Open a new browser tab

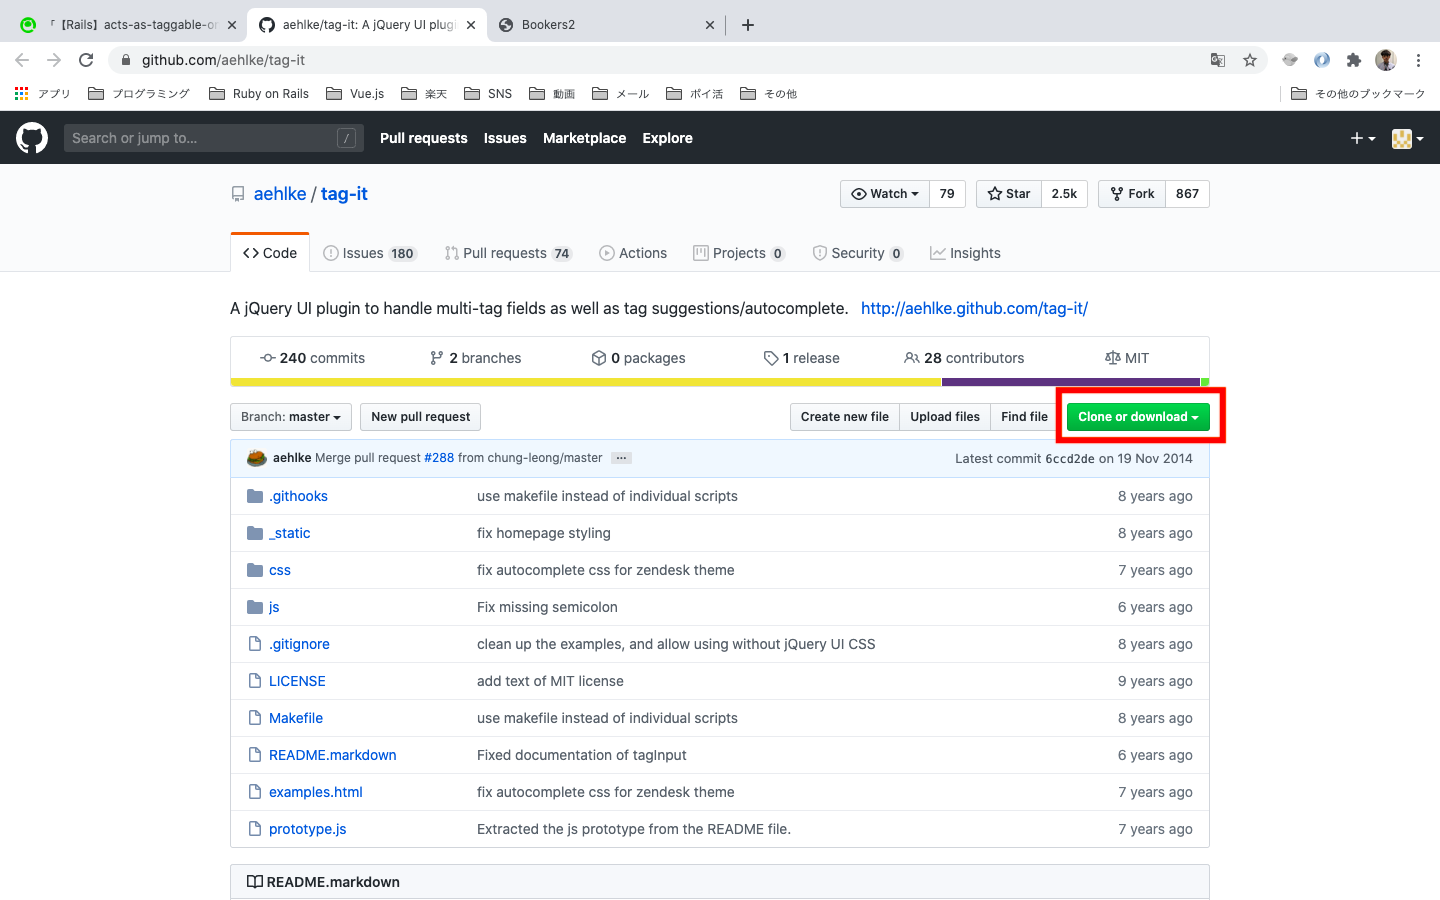(748, 25)
